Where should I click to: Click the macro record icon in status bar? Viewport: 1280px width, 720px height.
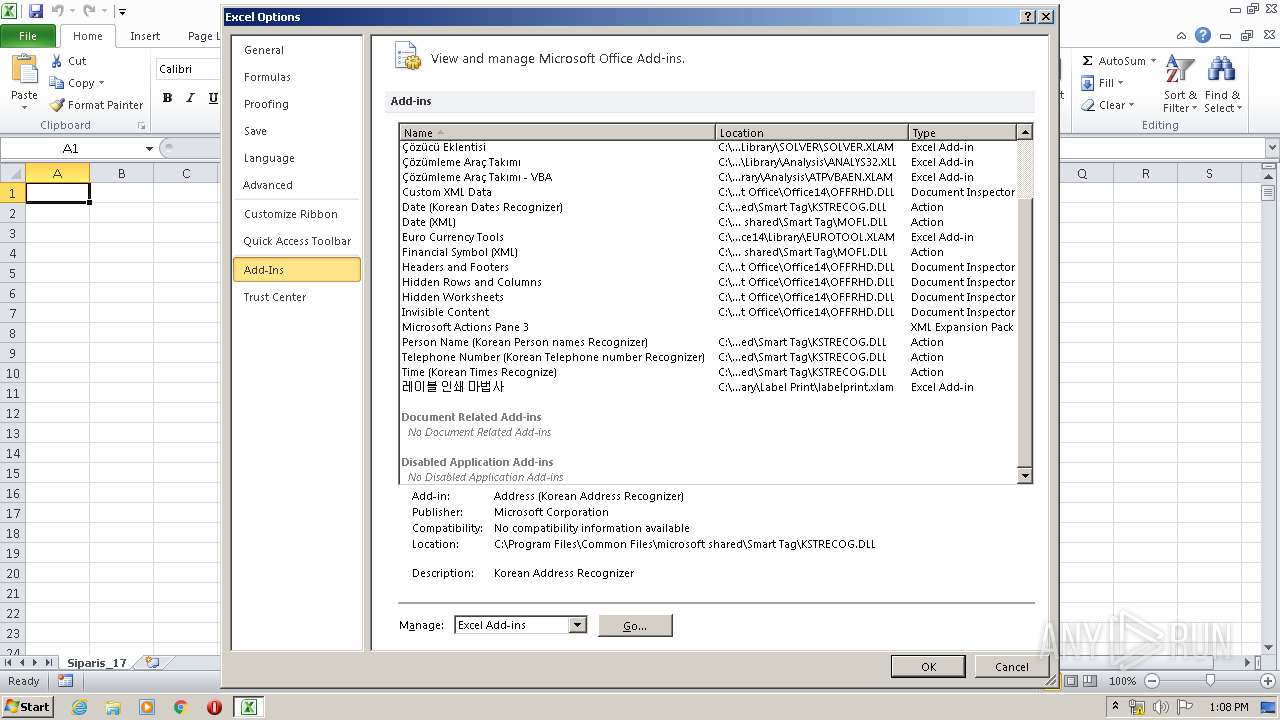tap(65, 681)
